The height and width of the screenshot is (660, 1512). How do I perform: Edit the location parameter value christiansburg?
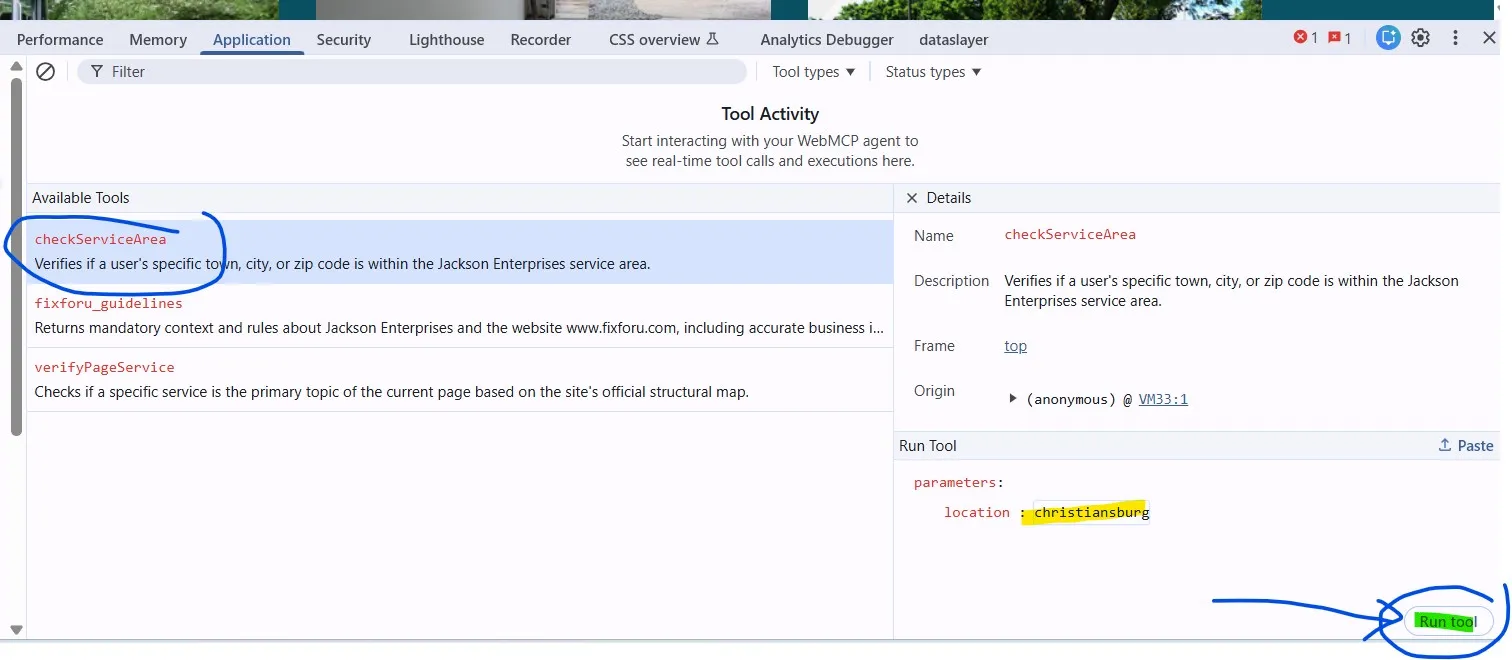tap(1092, 512)
